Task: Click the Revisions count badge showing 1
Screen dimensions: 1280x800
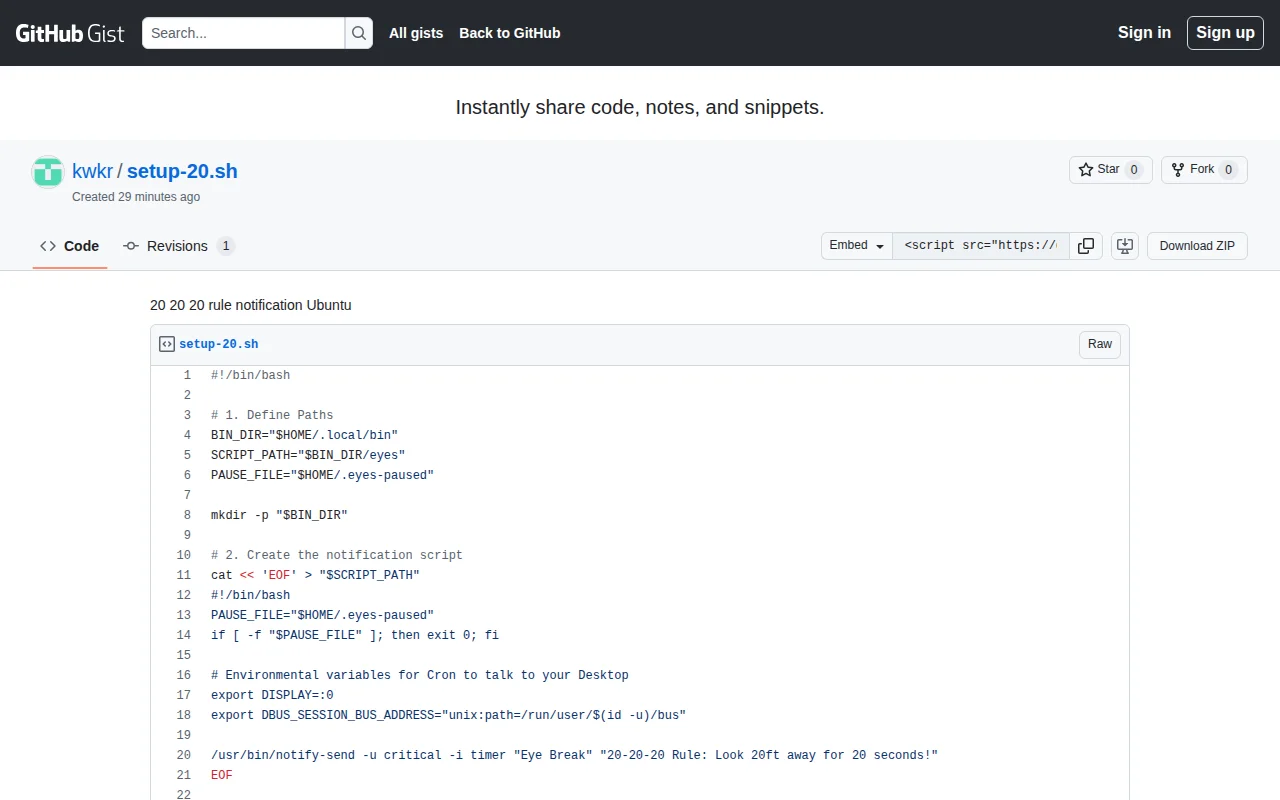Action: [226, 246]
